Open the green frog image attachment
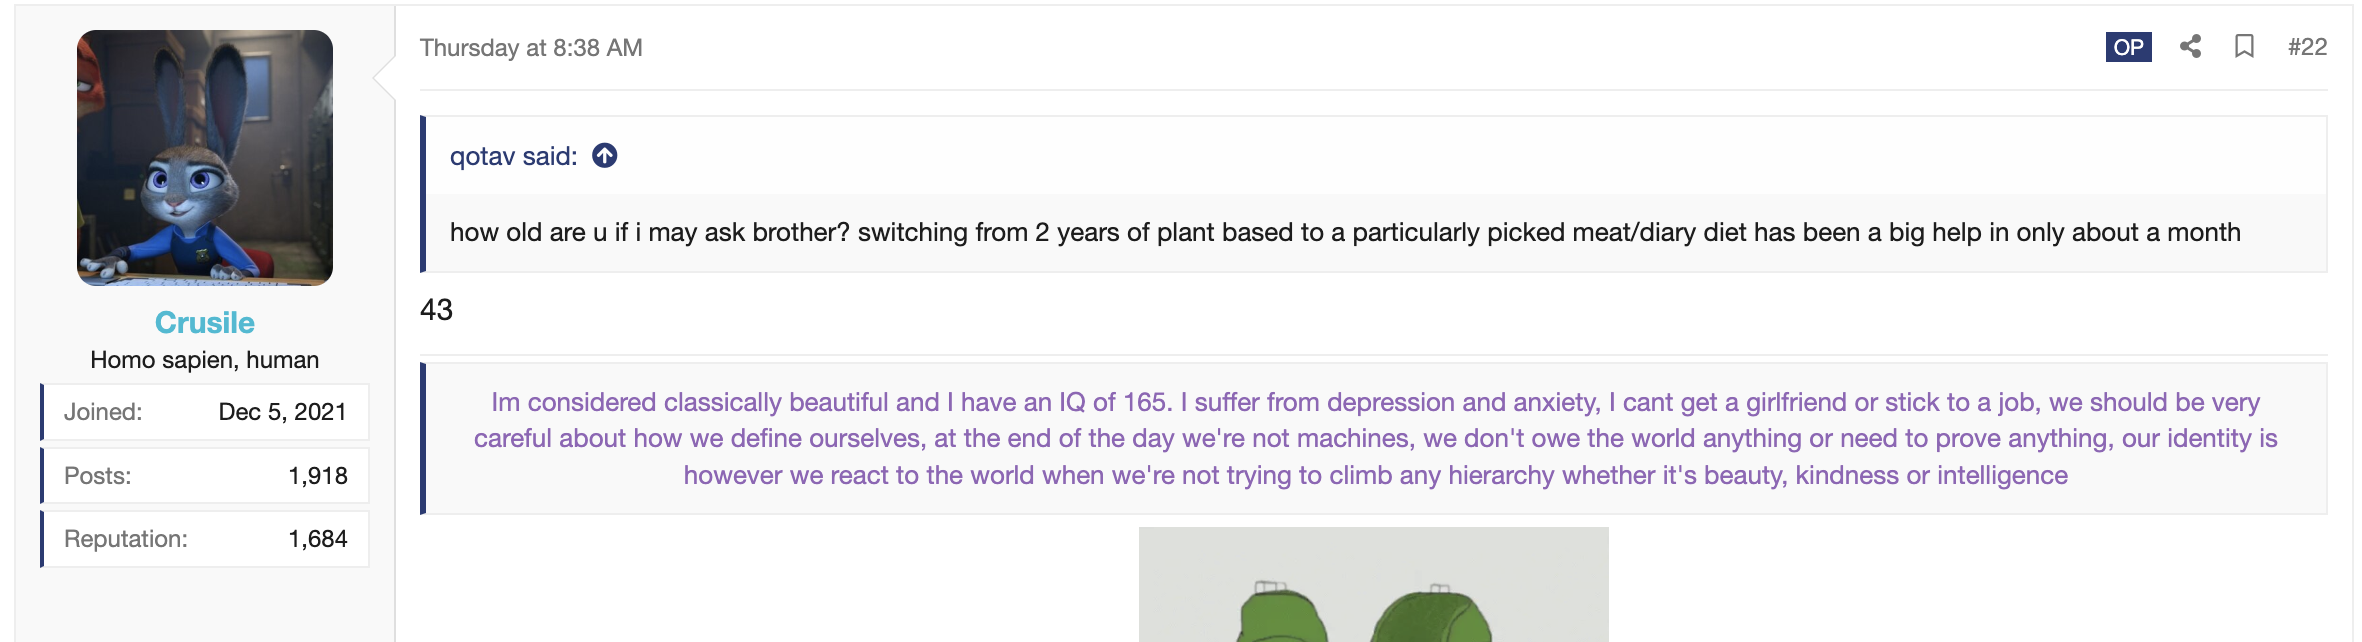Image resolution: width=2362 pixels, height=642 pixels. (x=1373, y=584)
